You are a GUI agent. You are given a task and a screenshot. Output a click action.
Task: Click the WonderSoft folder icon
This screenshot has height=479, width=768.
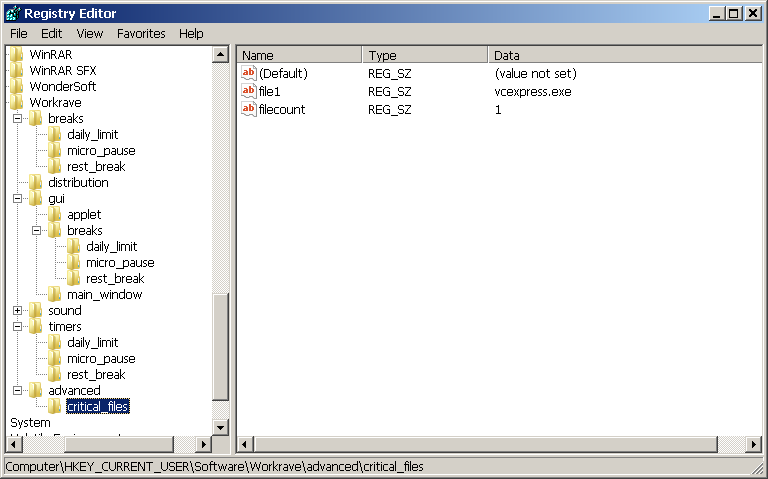coord(17,86)
